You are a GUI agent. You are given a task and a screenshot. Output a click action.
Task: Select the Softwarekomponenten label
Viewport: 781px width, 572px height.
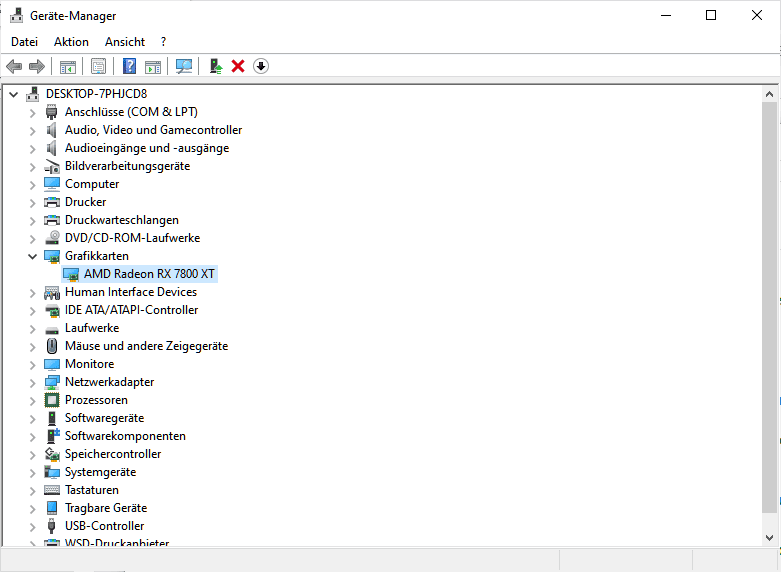click(126, 436)
